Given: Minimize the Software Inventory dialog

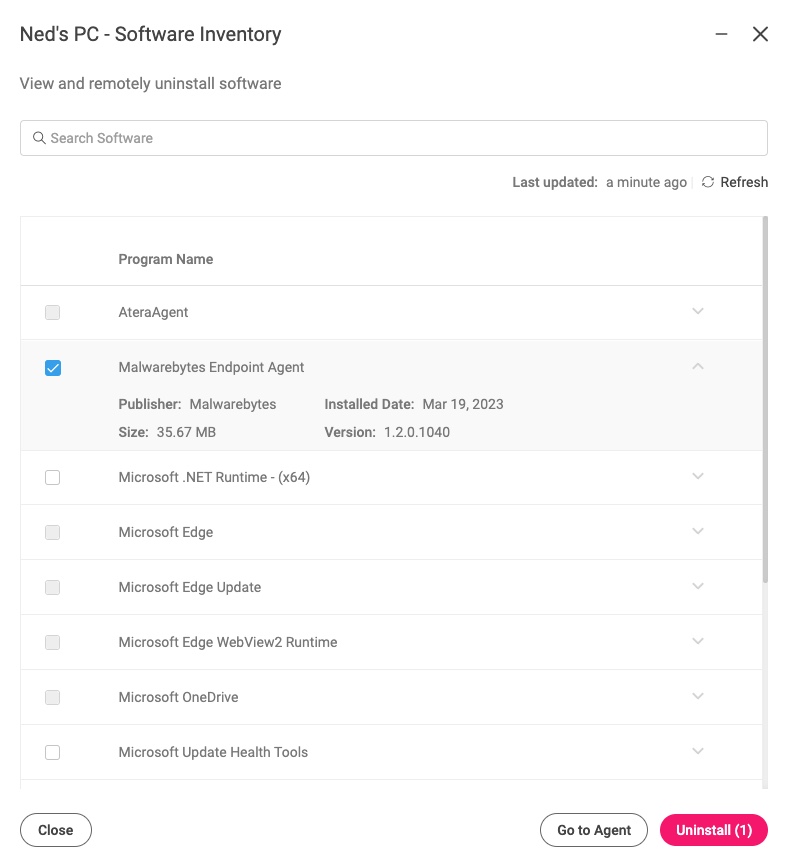Looking at the screenshot, I should pyautogui.click(x=721, y=34).
